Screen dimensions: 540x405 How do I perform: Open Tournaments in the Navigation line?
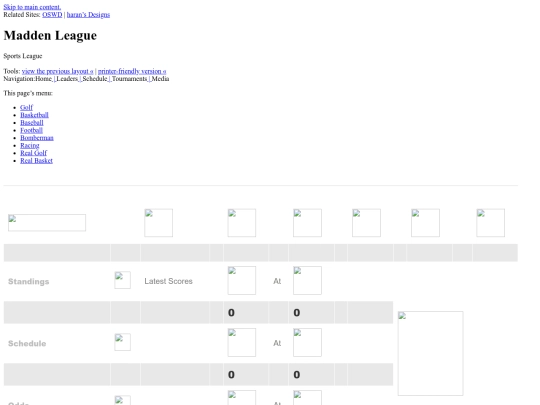tap(129, 79)
